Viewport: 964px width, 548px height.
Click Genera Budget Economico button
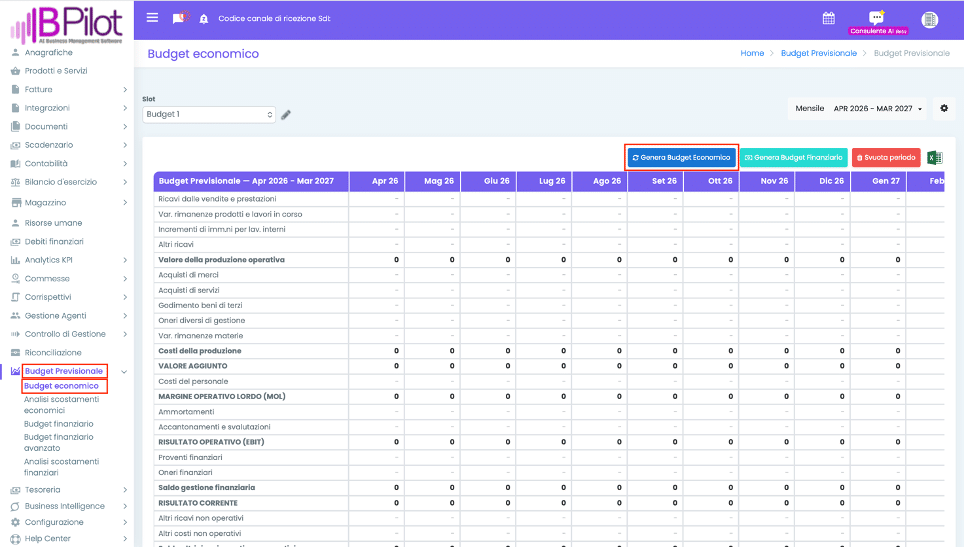click(681, 158)
